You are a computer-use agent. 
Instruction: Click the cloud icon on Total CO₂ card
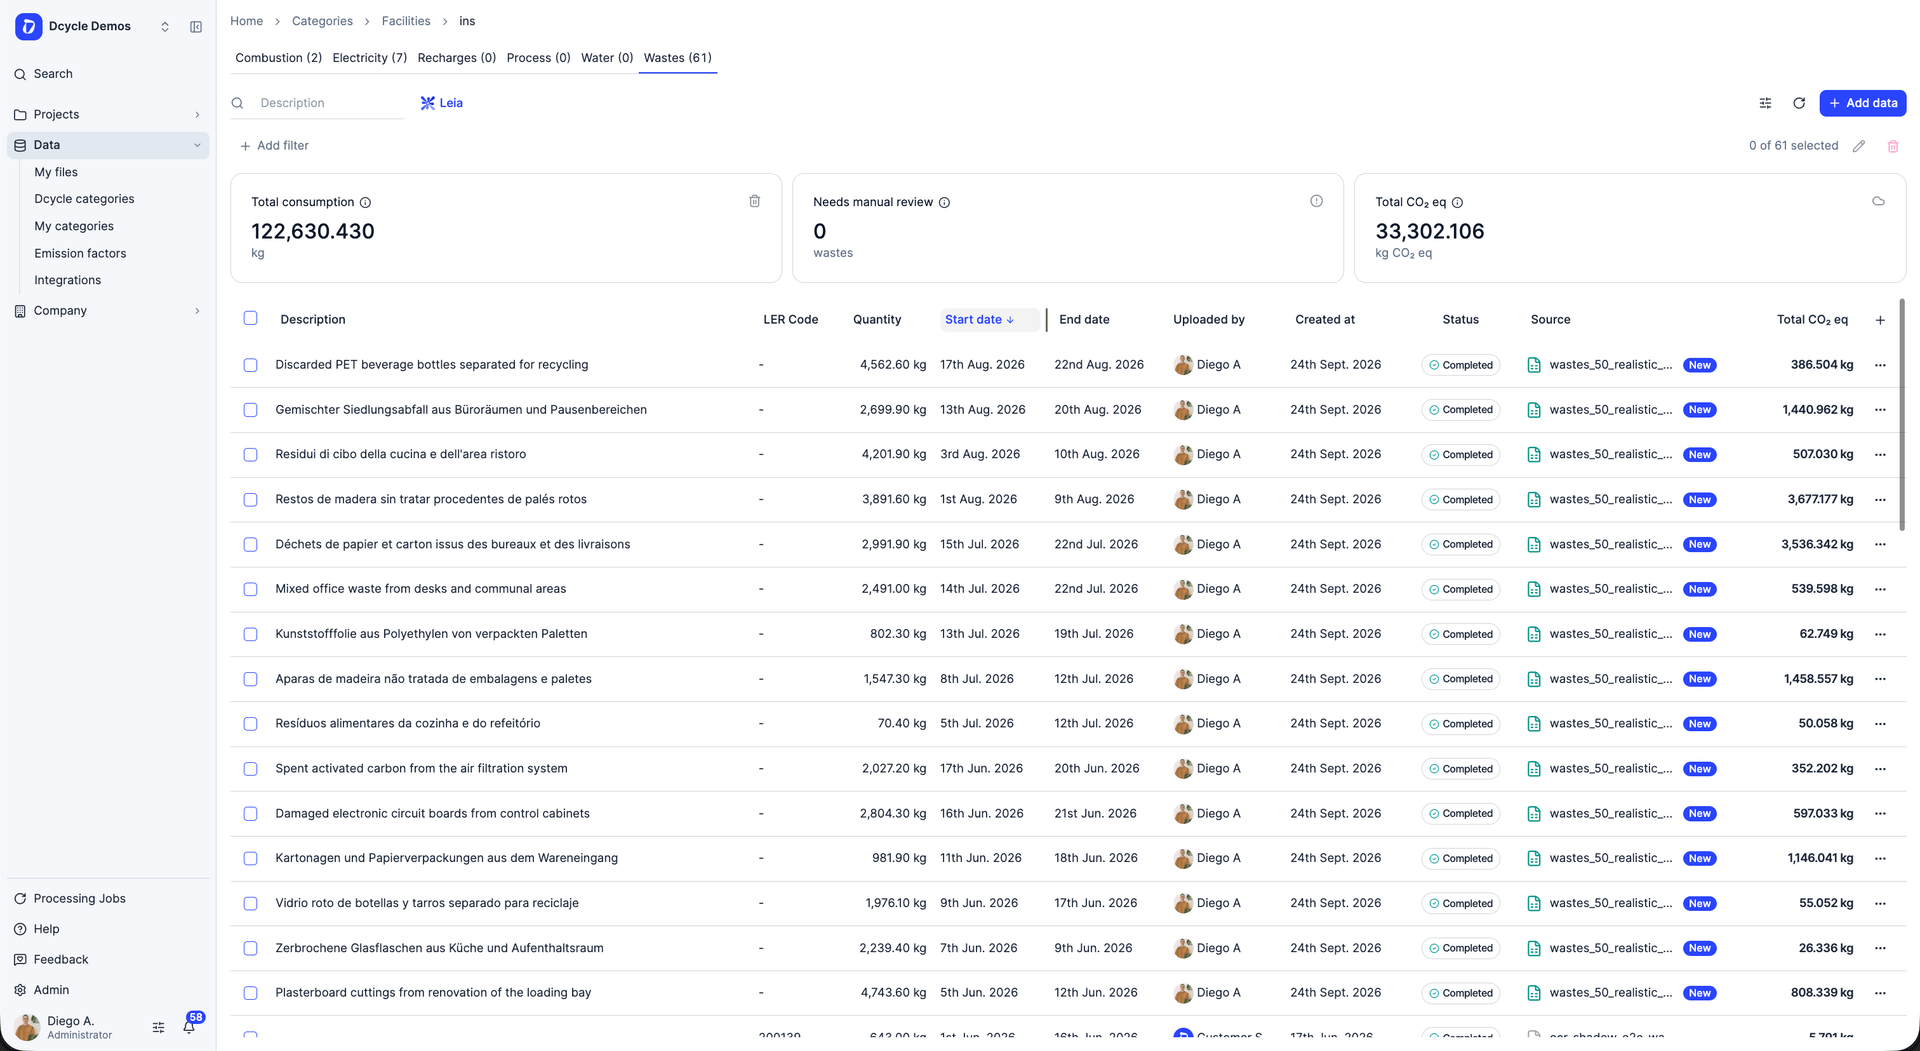point(1878,201)
